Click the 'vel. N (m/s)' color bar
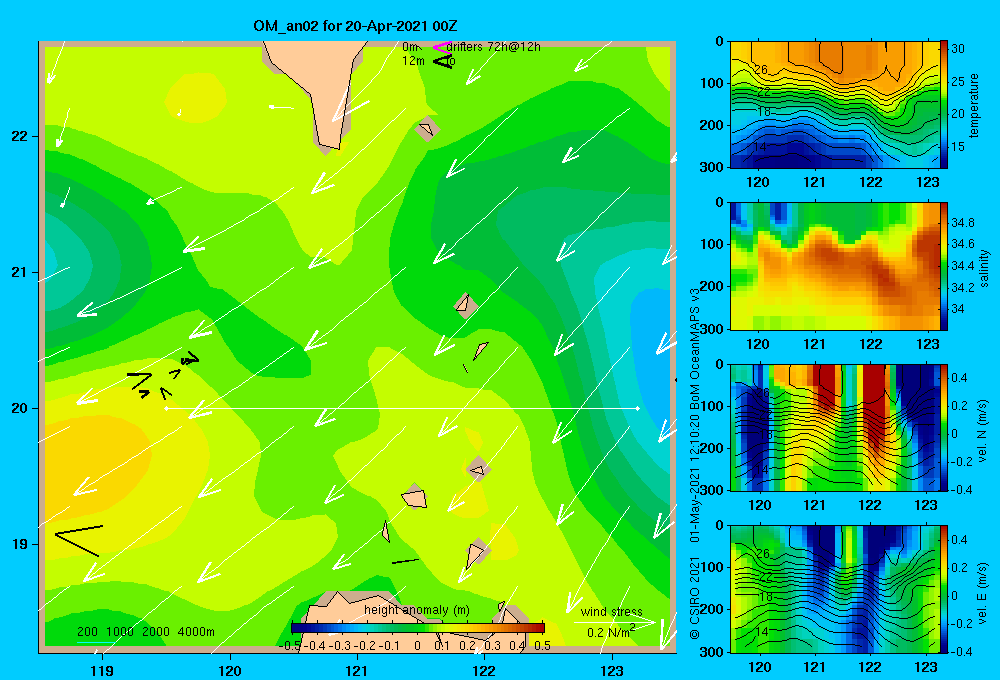Viewport: 1000px width, 680px height. (x=944, y=427)
